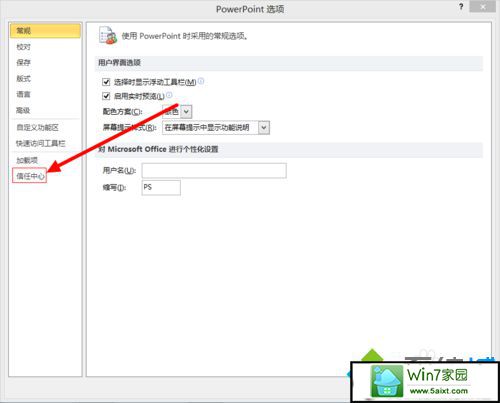The image size is (500, 403).
Task: Expand the 配色方案 color scheme dropdown
Action: [x=186, y=112]
